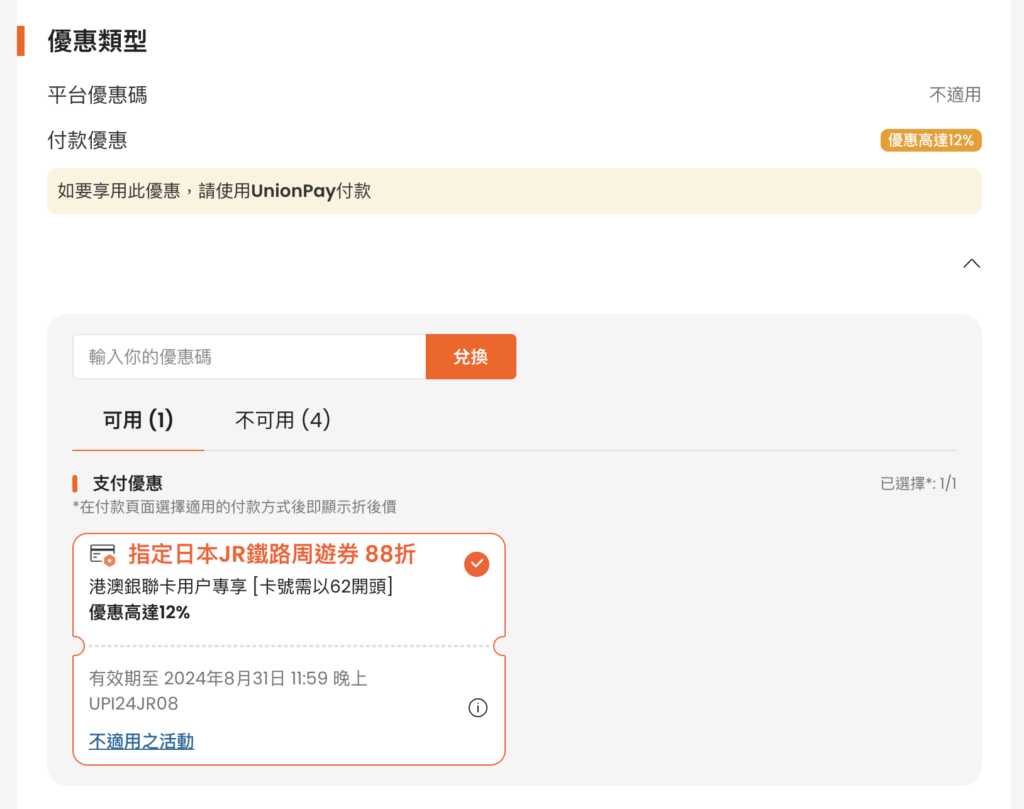
Task: Click the note about 付款頁面 discounted price
Action: (234, 507)
